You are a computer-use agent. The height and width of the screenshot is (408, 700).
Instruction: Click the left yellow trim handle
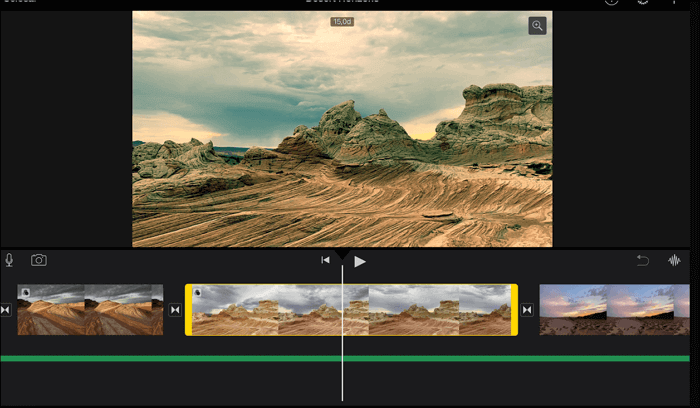click(x=188, y=310)
